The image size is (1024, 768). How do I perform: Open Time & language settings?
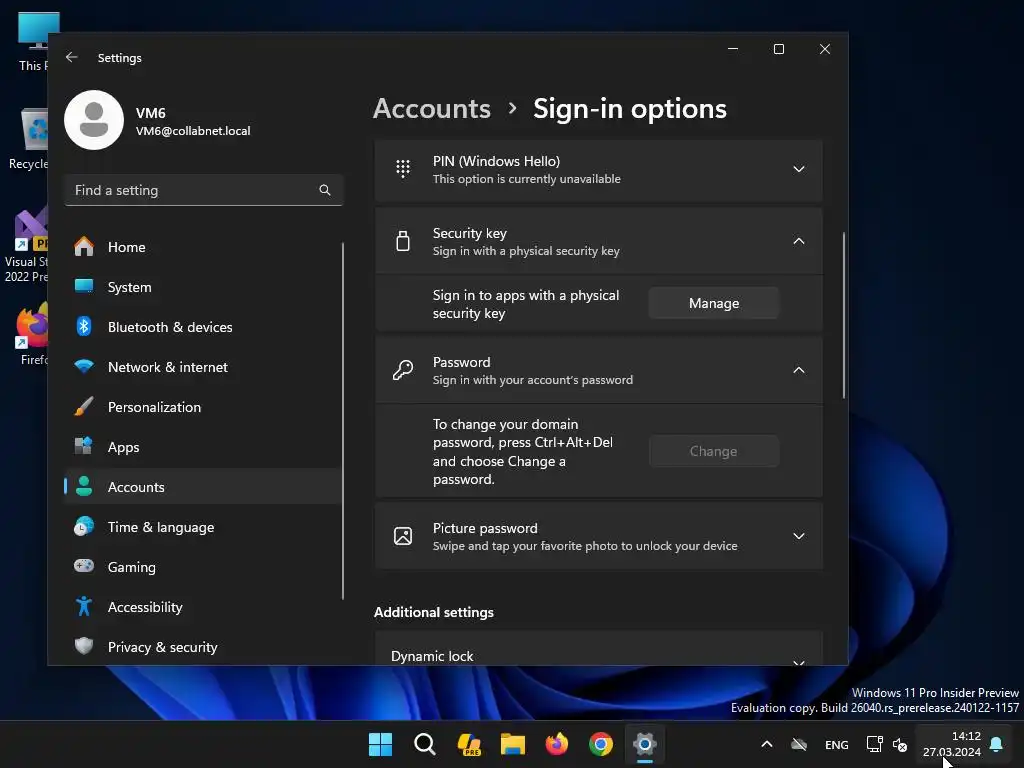(x=203, y=526)
